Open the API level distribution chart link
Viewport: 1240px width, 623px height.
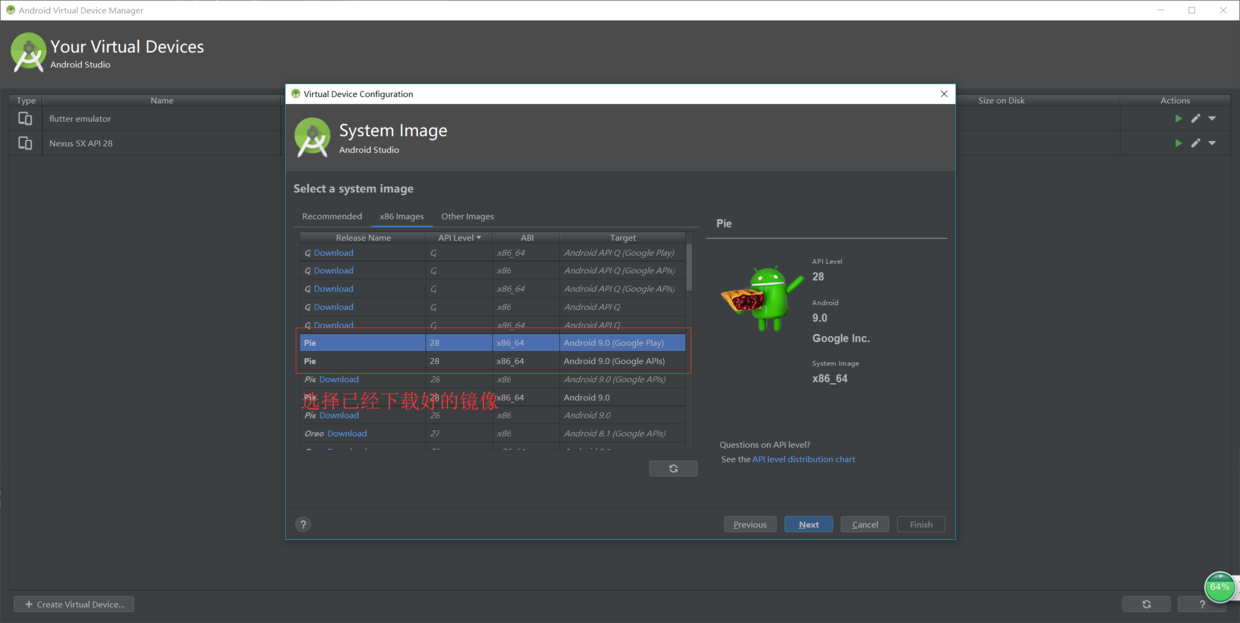pyautogui.click(x=803, y=459)
